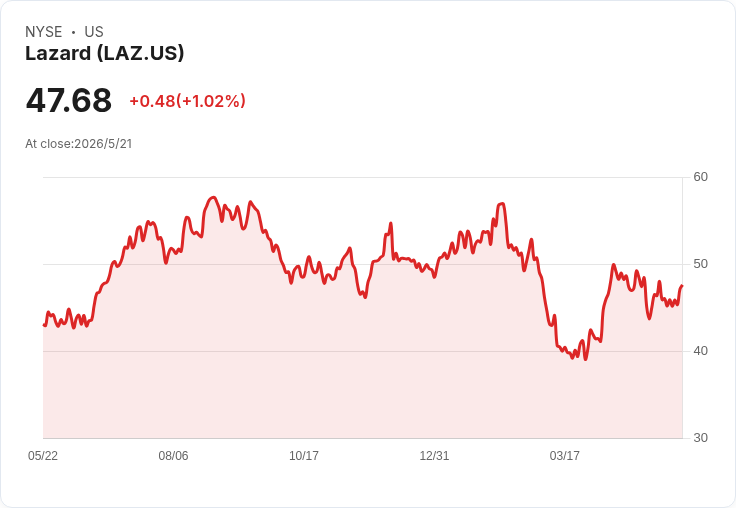Click the 30 y-axis price label

[700, 438]
